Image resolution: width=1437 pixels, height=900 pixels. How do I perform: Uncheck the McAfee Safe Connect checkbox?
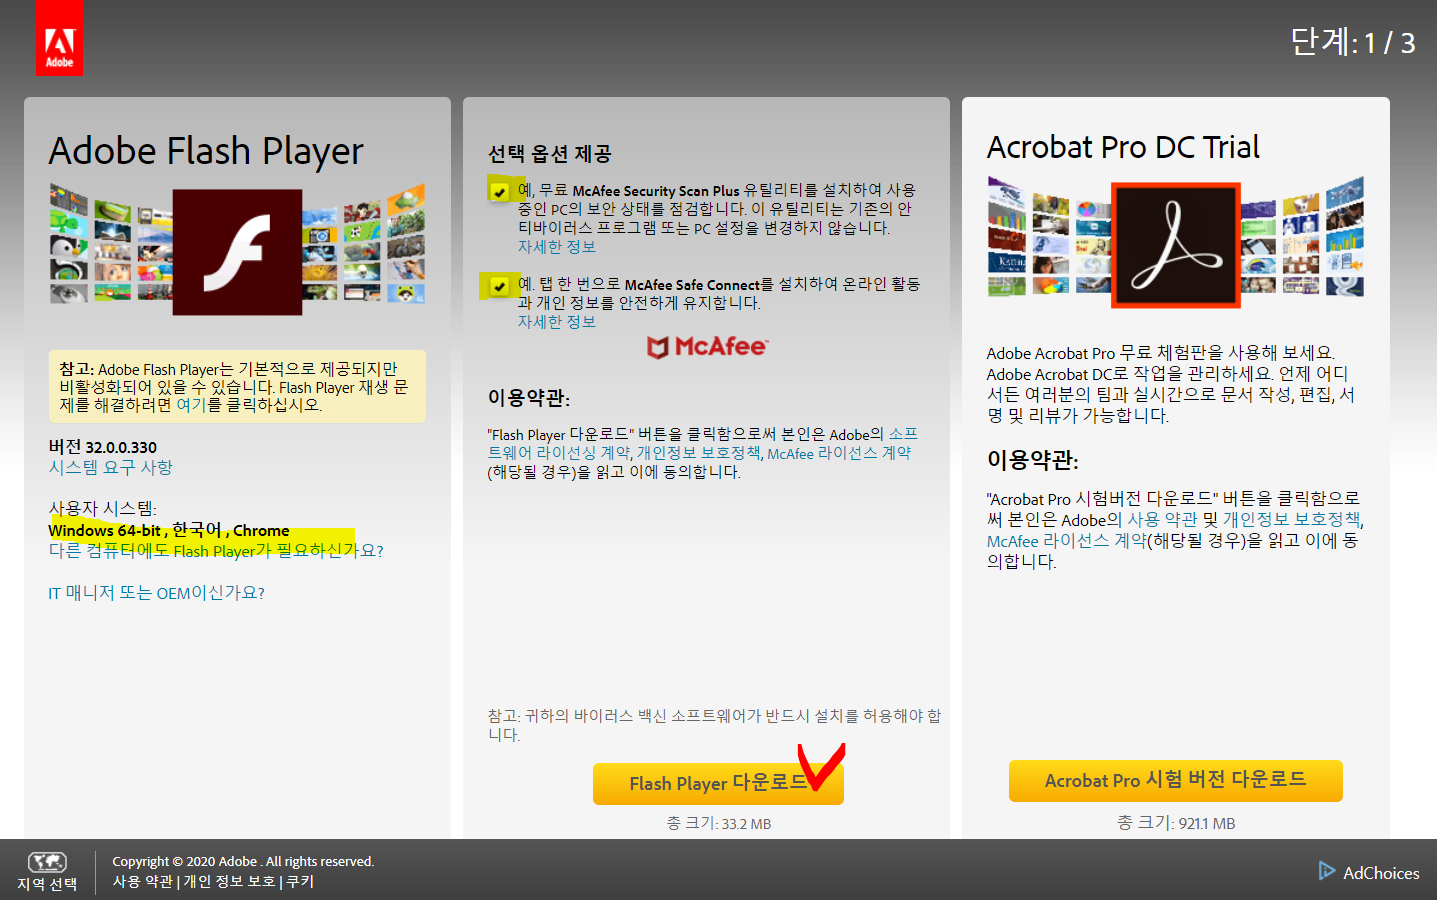click(499, 287)
